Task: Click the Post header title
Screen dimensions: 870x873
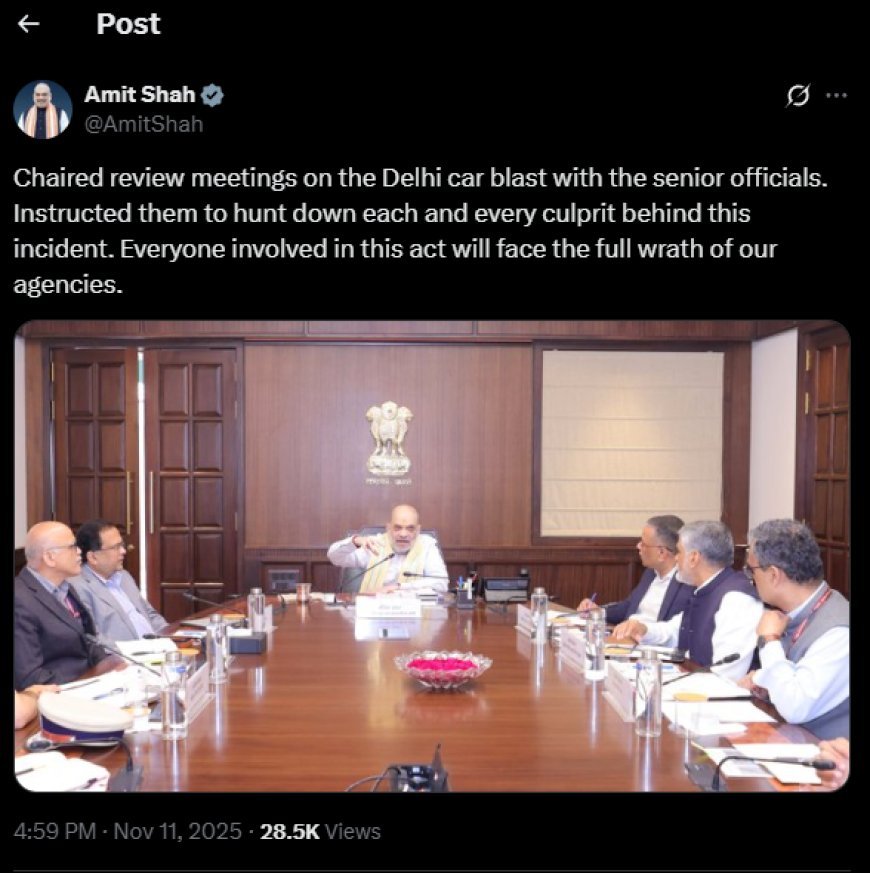Action: pos(128,24)
